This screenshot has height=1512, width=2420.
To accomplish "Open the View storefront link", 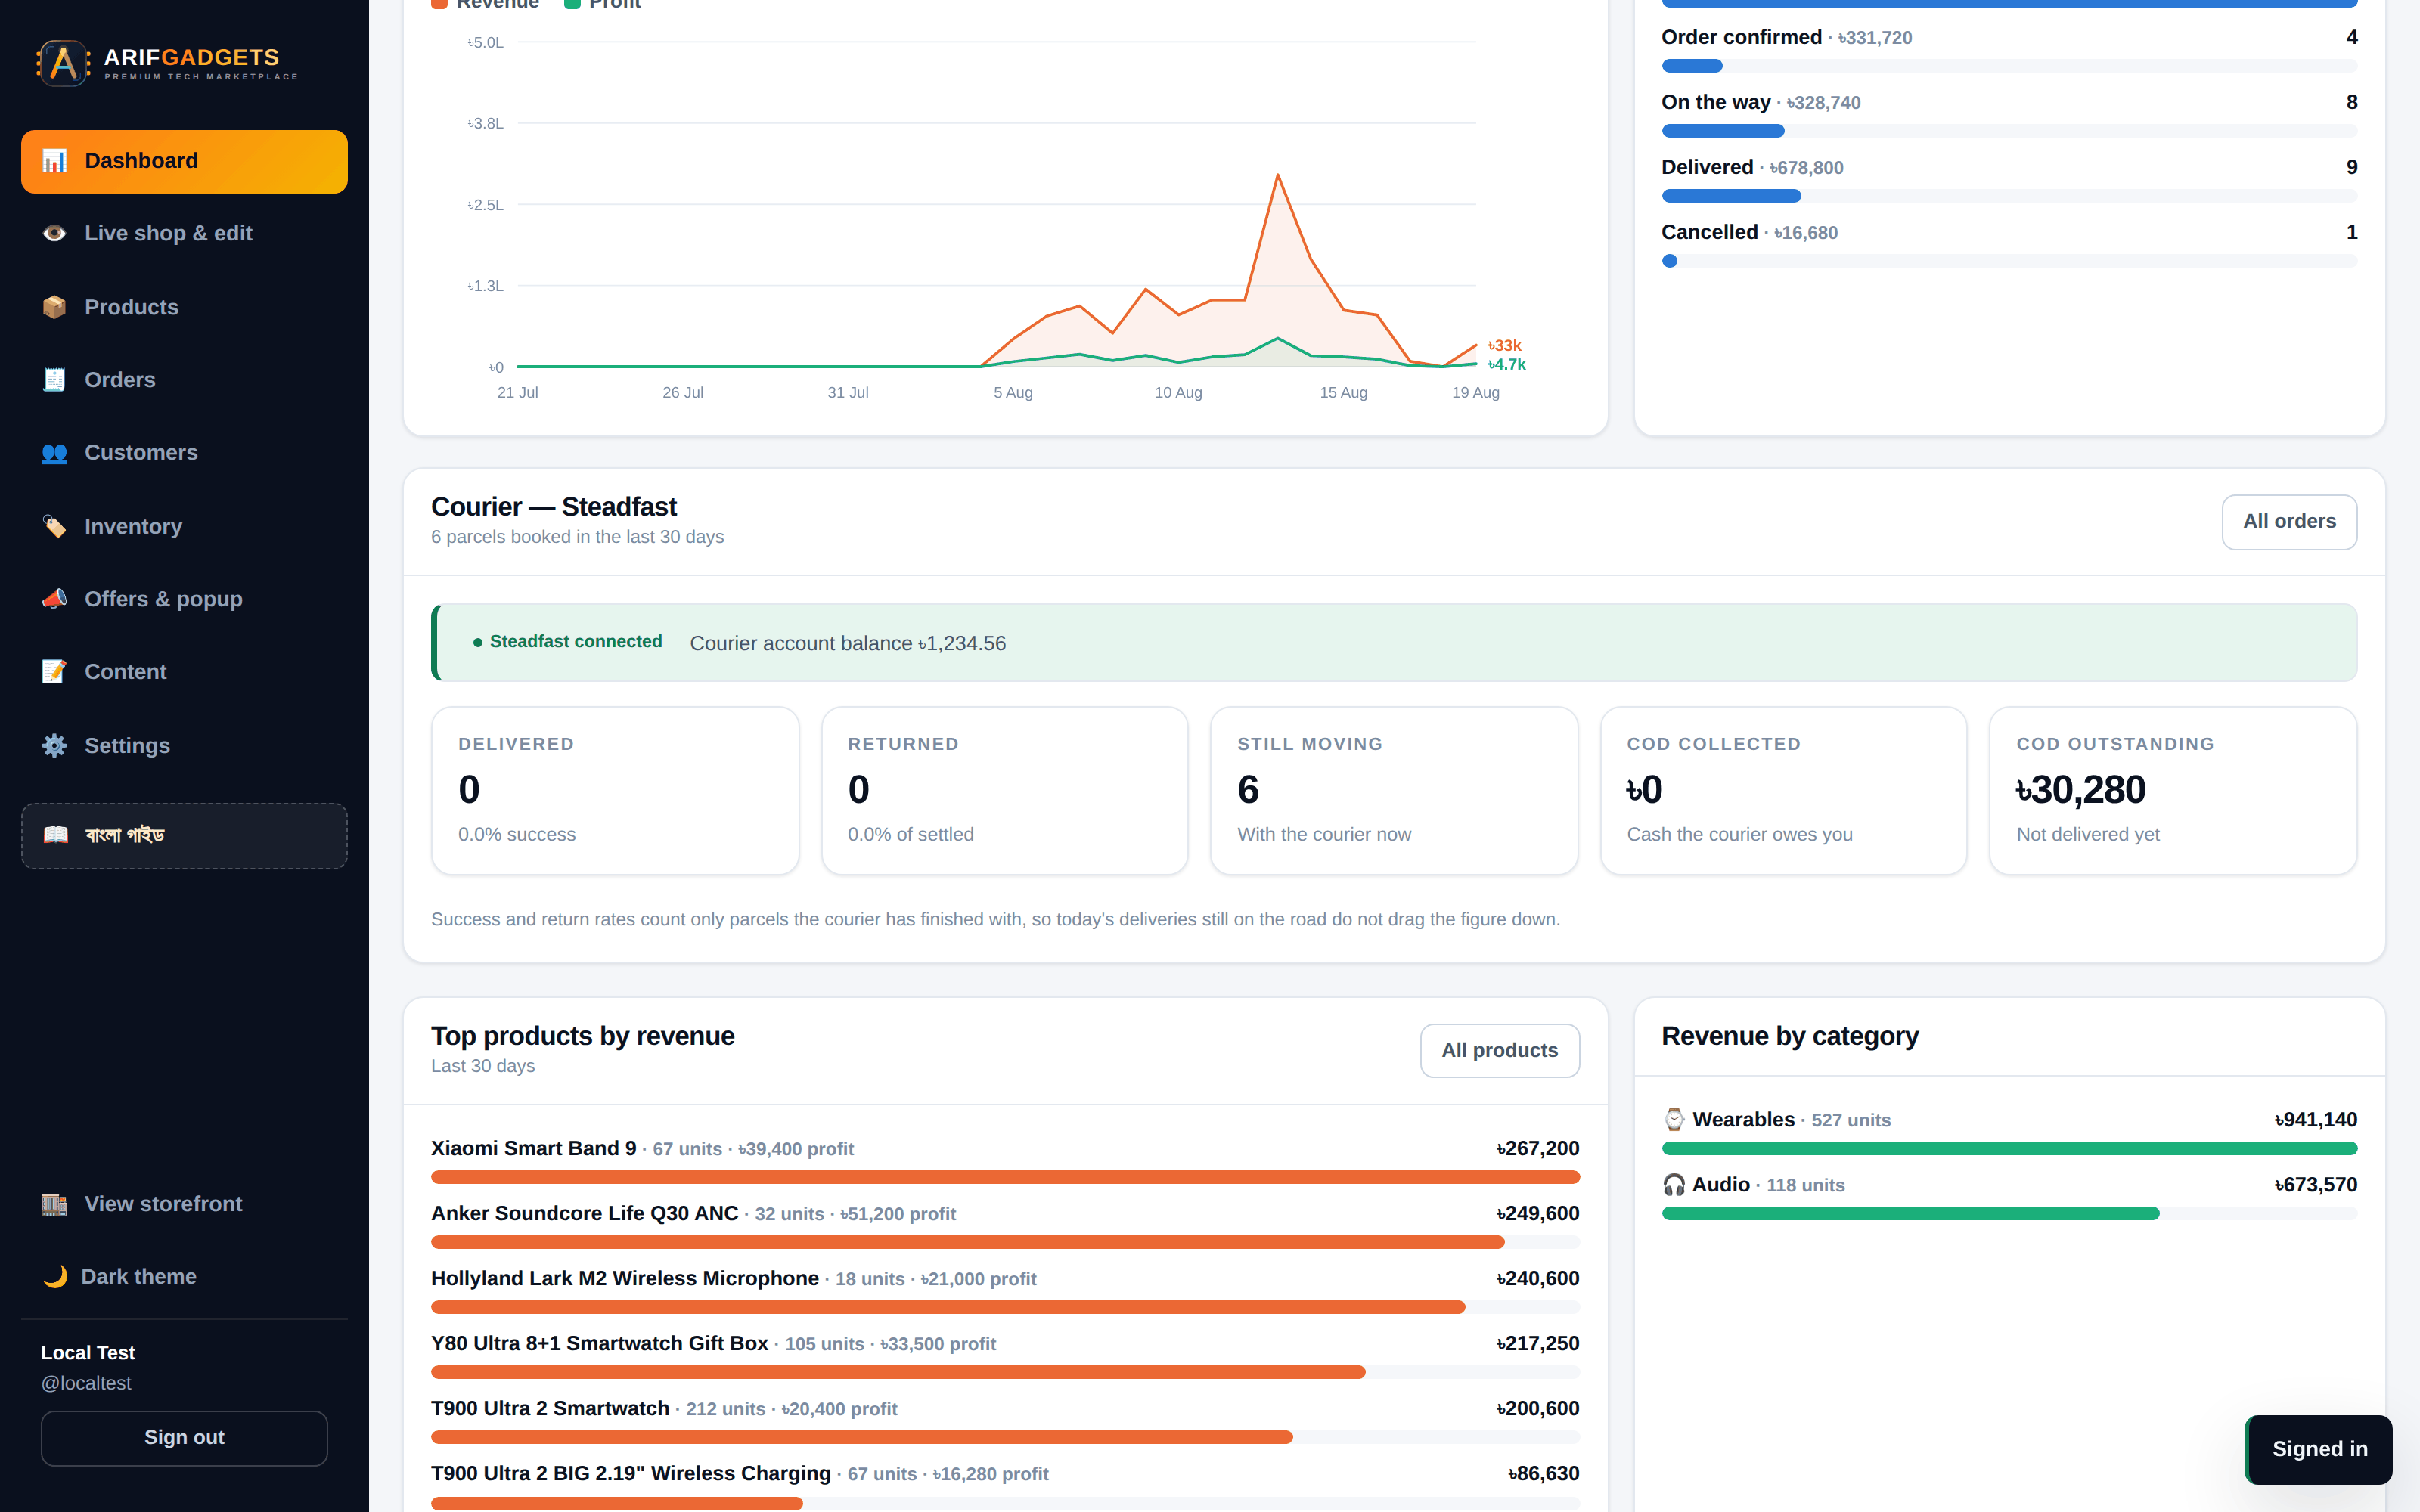I will pyautogui.click(x=184, y=1204).
